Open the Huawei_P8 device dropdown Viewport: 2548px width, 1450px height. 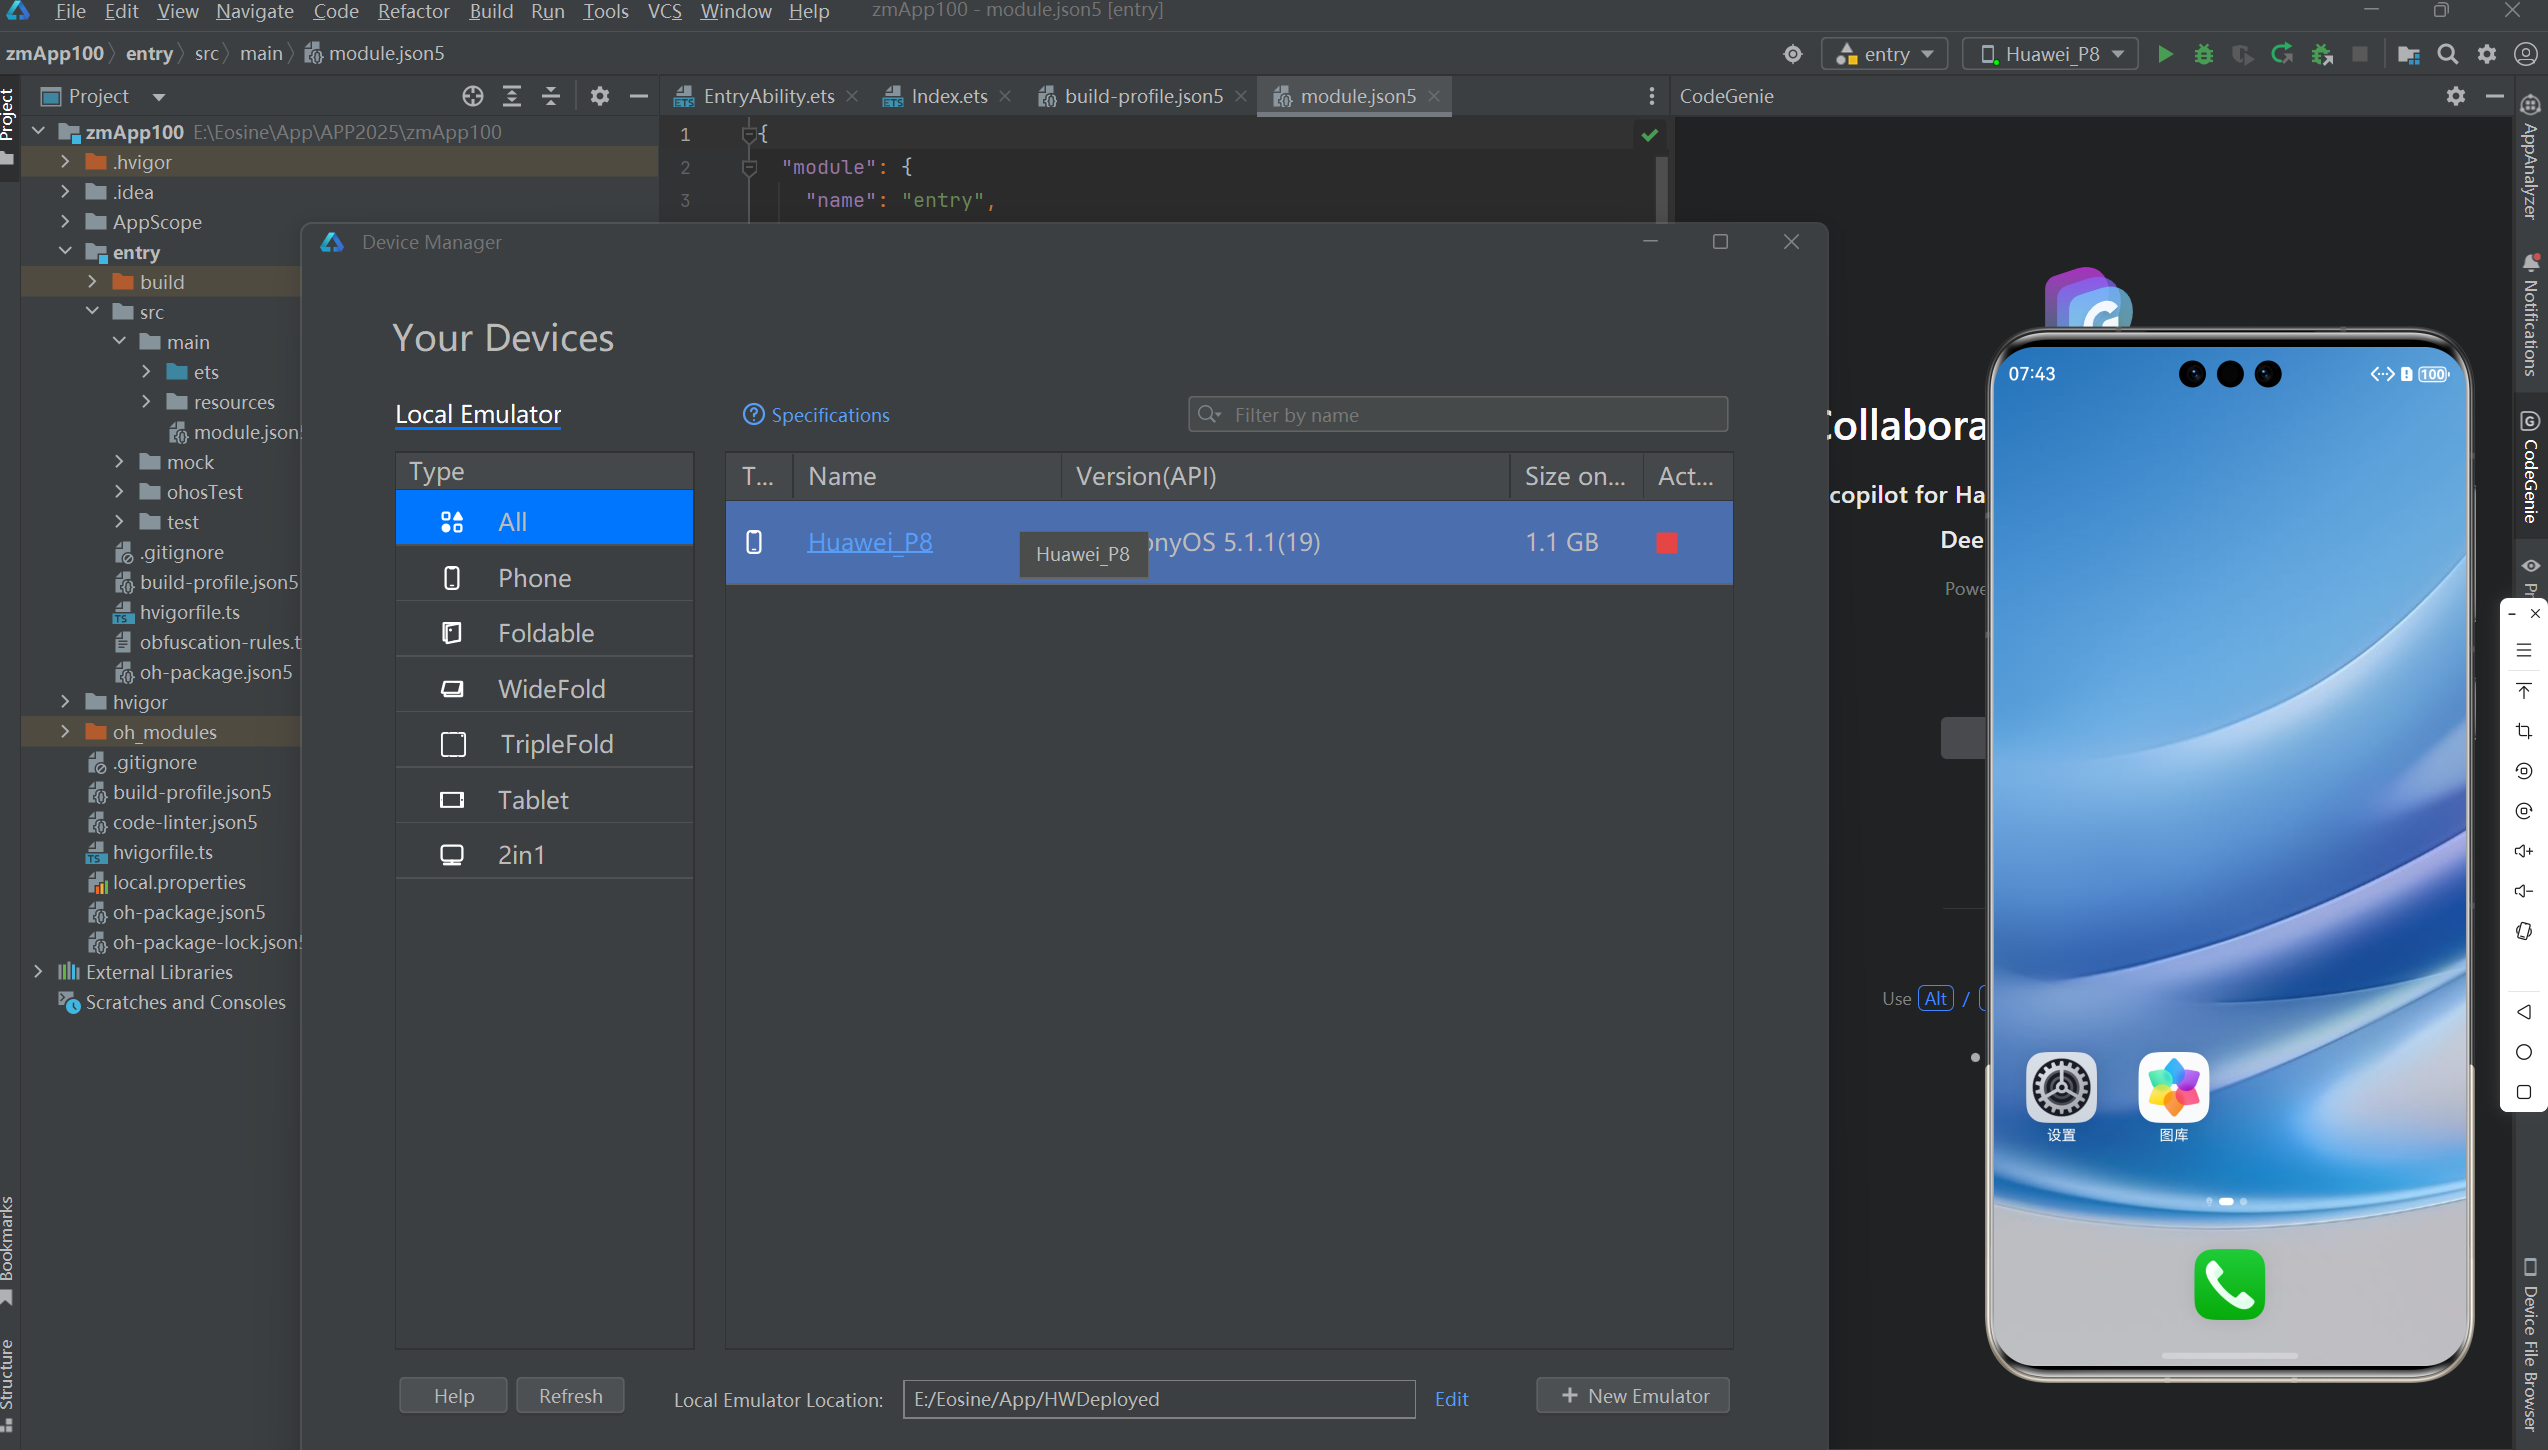[2050, 54]
